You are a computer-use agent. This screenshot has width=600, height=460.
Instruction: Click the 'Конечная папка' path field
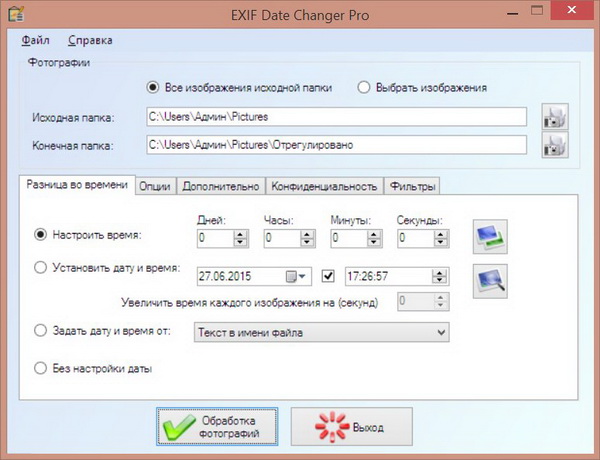(x=336, y=145)
